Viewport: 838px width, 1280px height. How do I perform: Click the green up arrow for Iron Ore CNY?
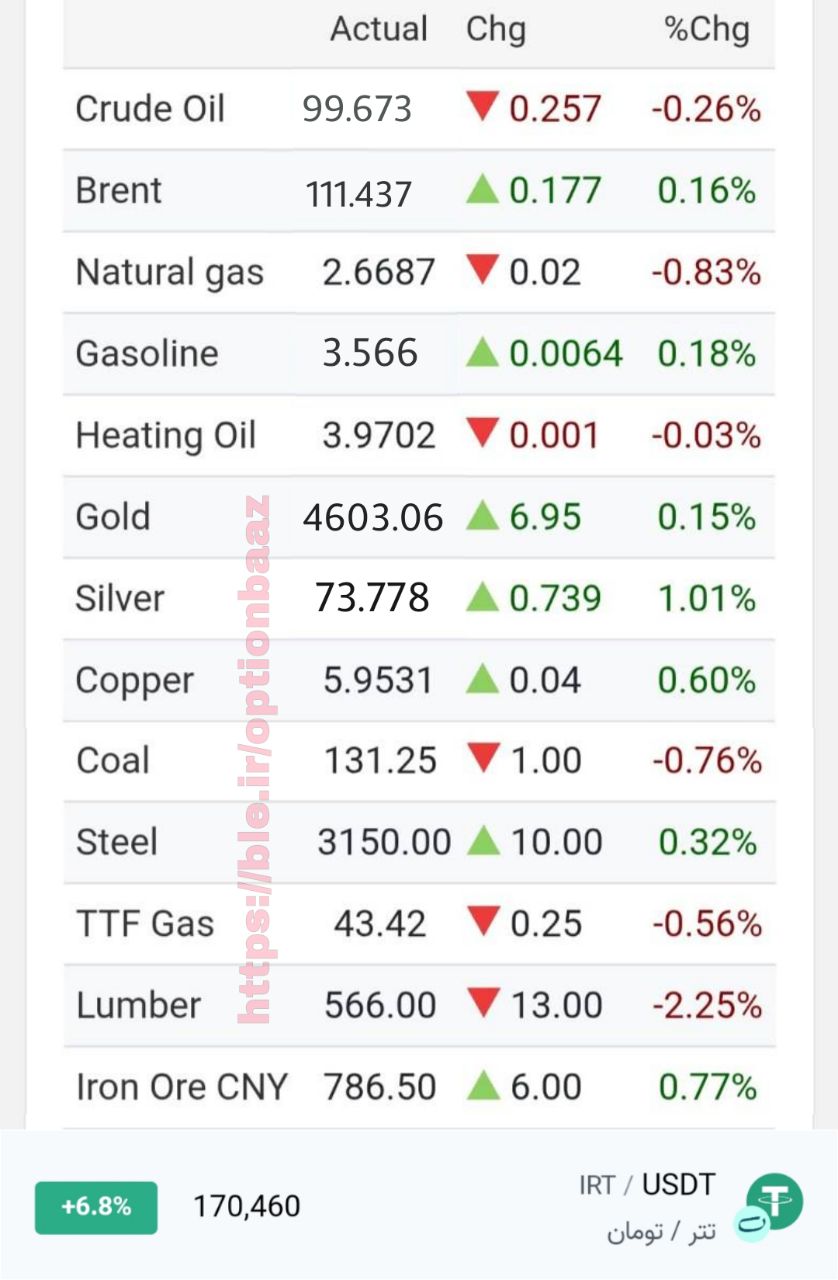coord(483,1085)
